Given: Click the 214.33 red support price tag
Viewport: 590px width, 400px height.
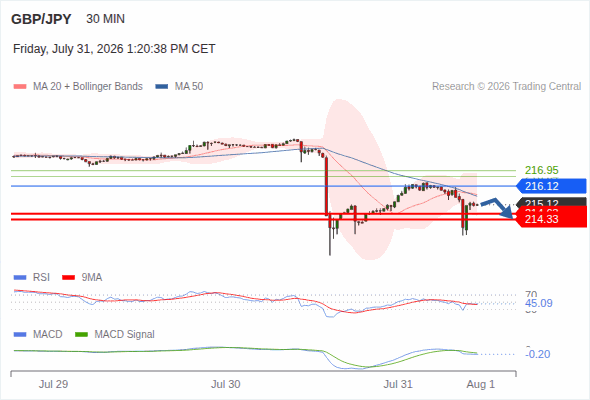Looking at the screenshot, I should click(551, 219).
